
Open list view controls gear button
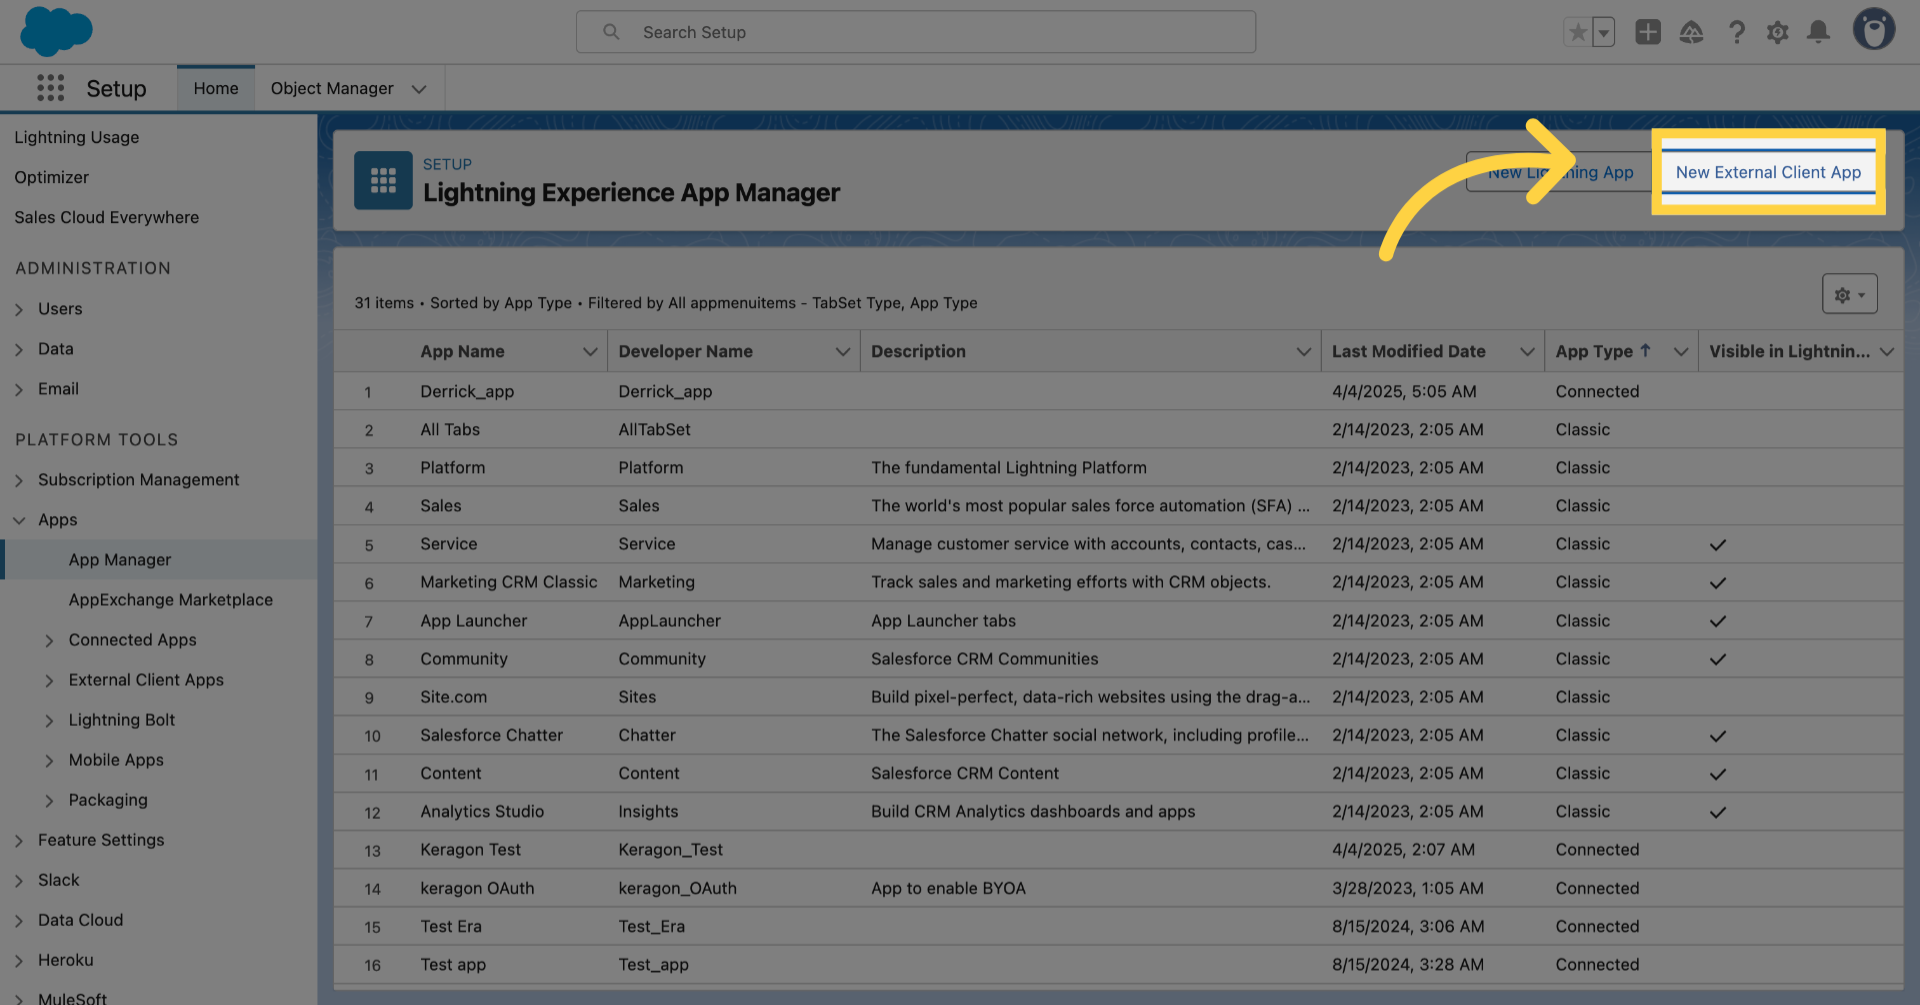[1849, 294]
